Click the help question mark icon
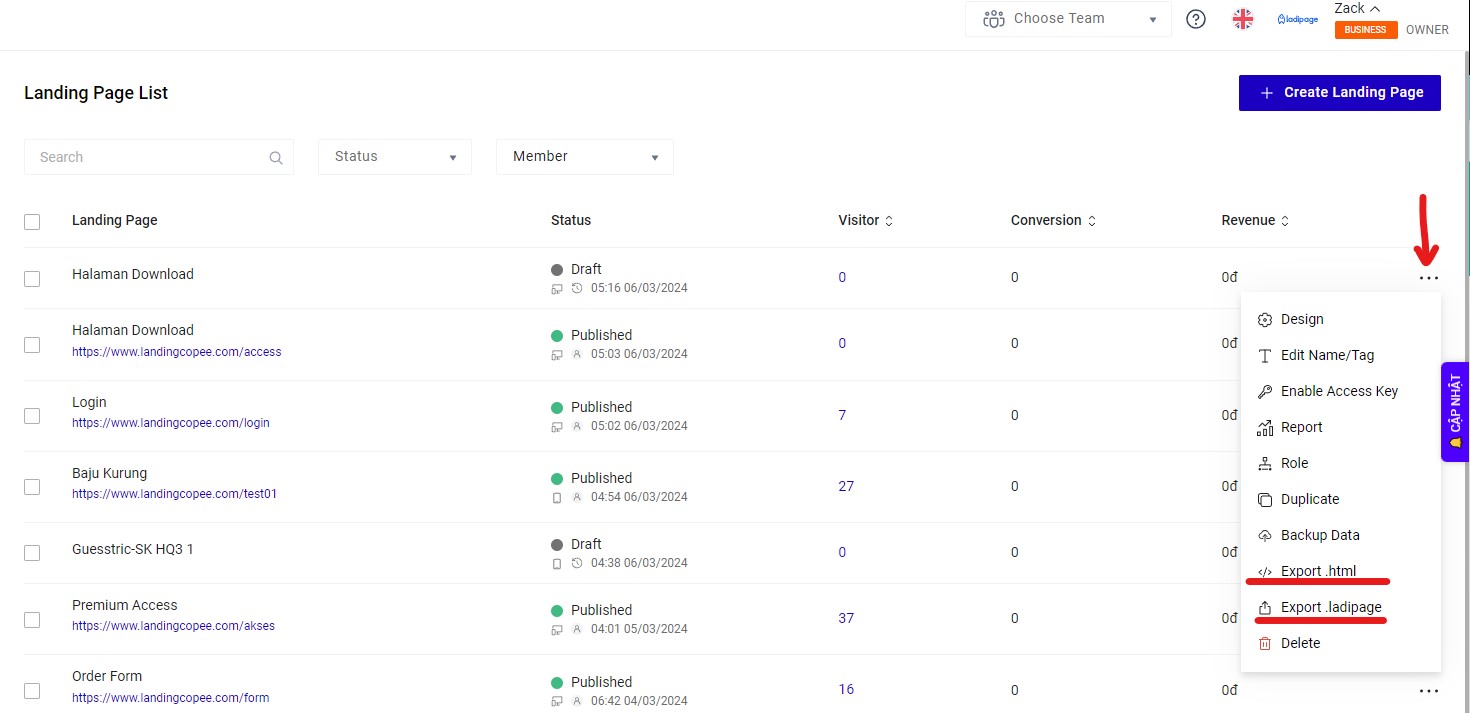 pos(1196,19)
